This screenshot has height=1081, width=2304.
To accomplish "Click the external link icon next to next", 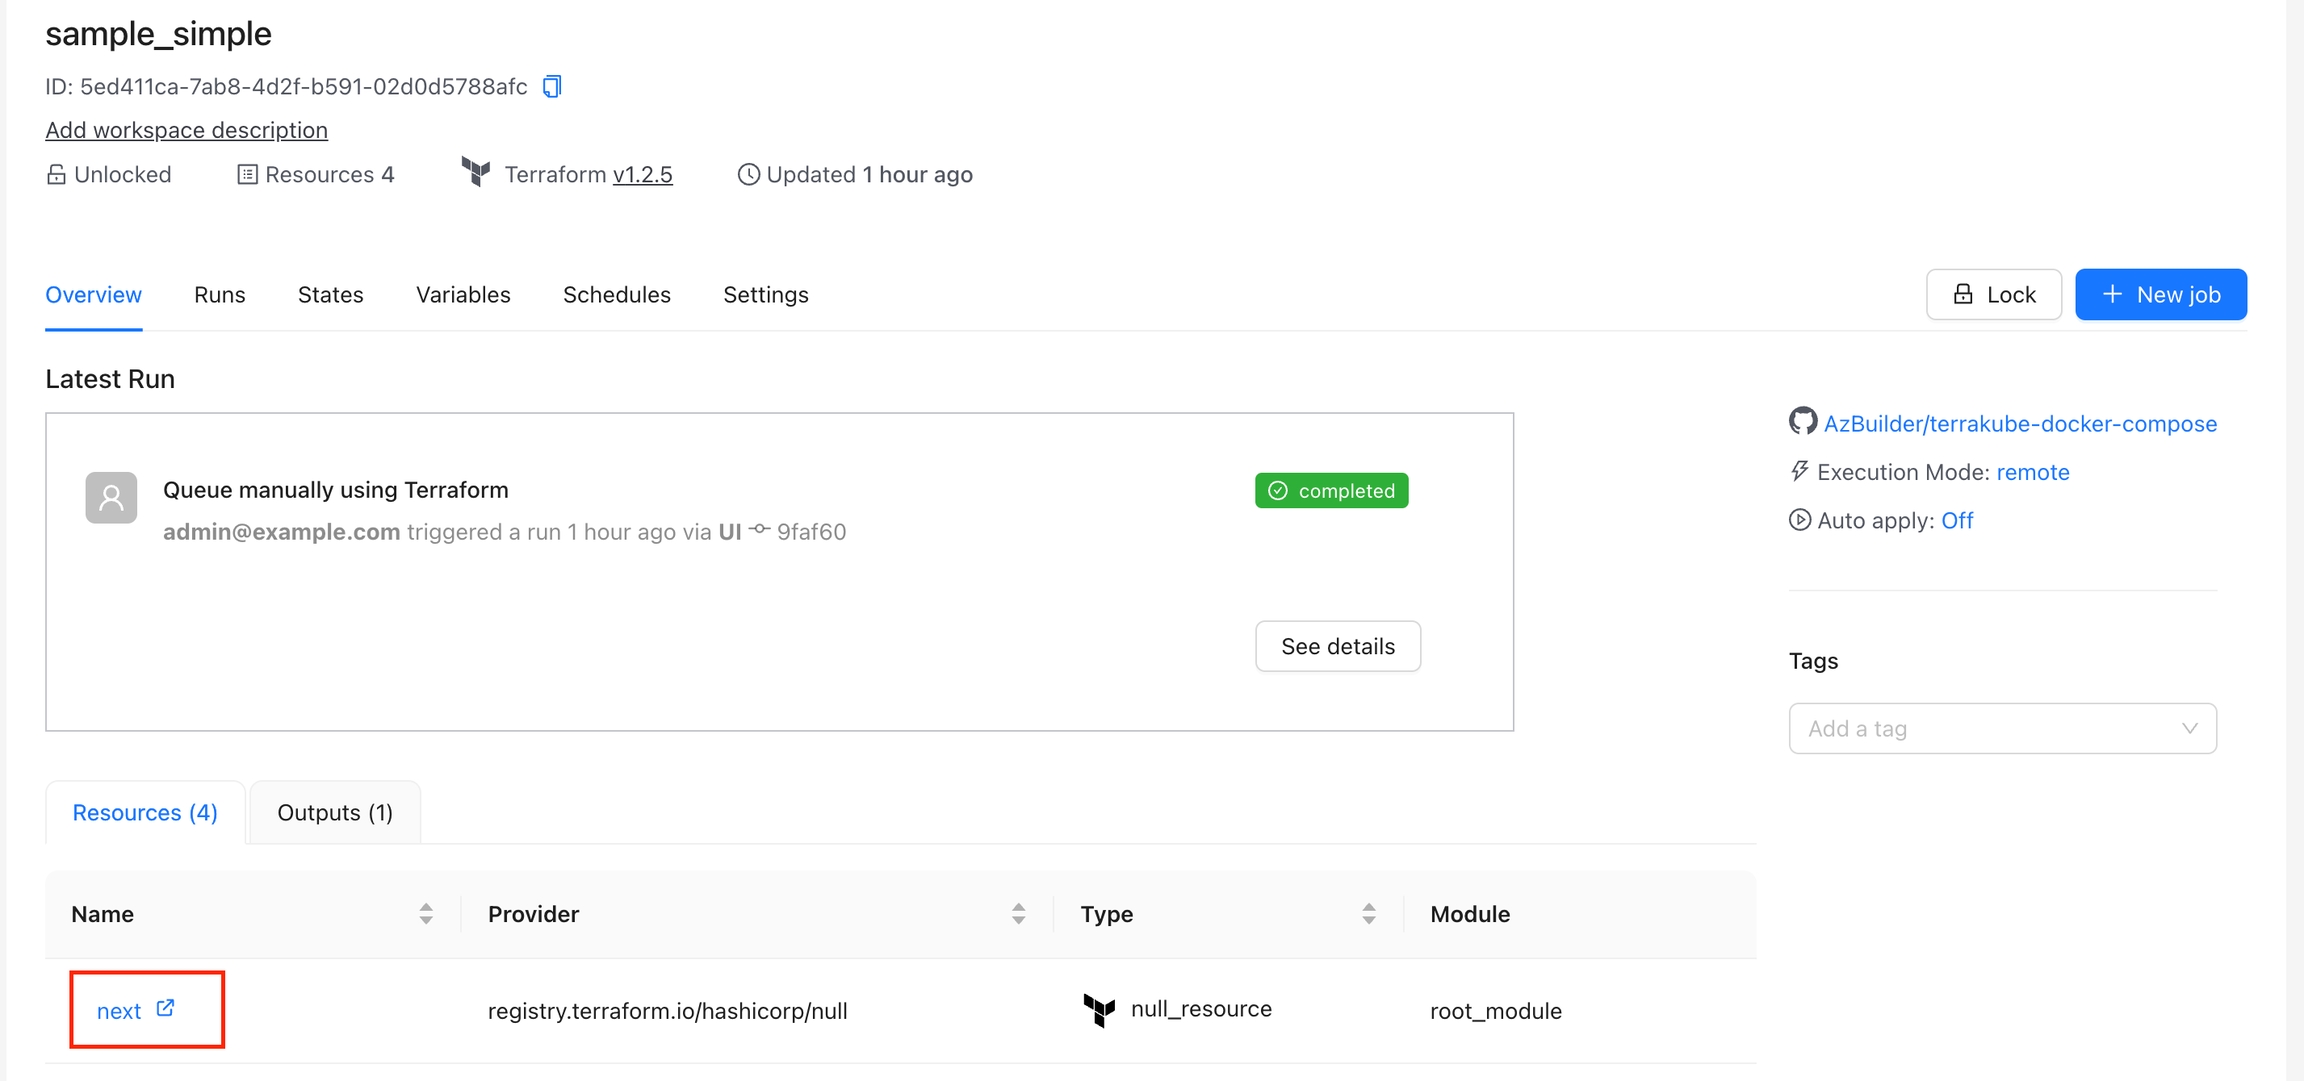I will coord(166,1008).
